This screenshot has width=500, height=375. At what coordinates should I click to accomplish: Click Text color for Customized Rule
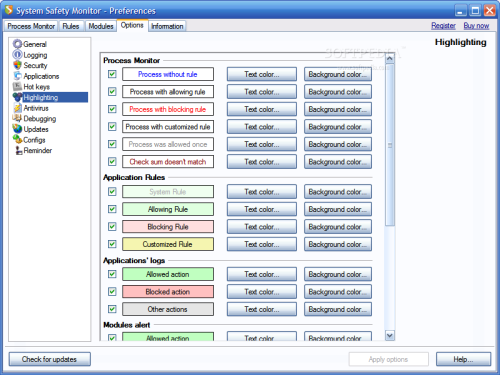click(x=262, y=244)
